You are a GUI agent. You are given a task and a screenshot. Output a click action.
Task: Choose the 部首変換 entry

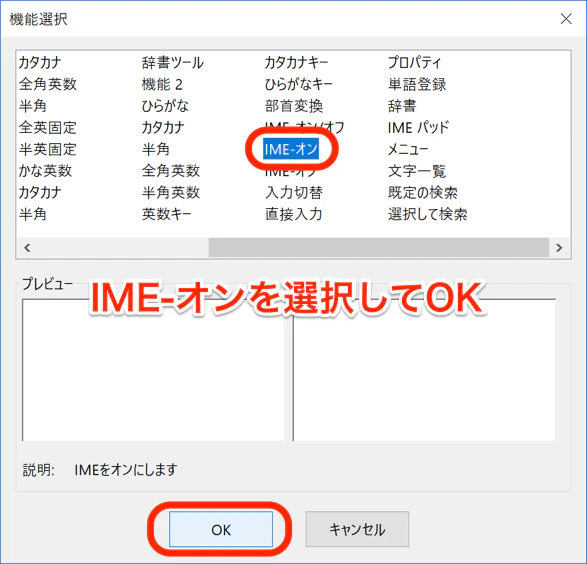point(294,106)
